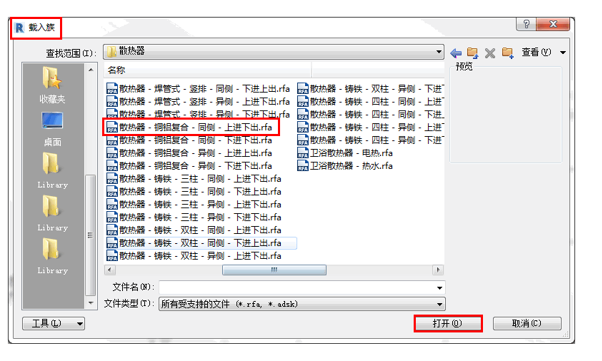This screenshot has height=361, width=602.
Task: Click RFA icon of 铸铁 双柱 异侧 上进下出
Action: coord(112,256)
